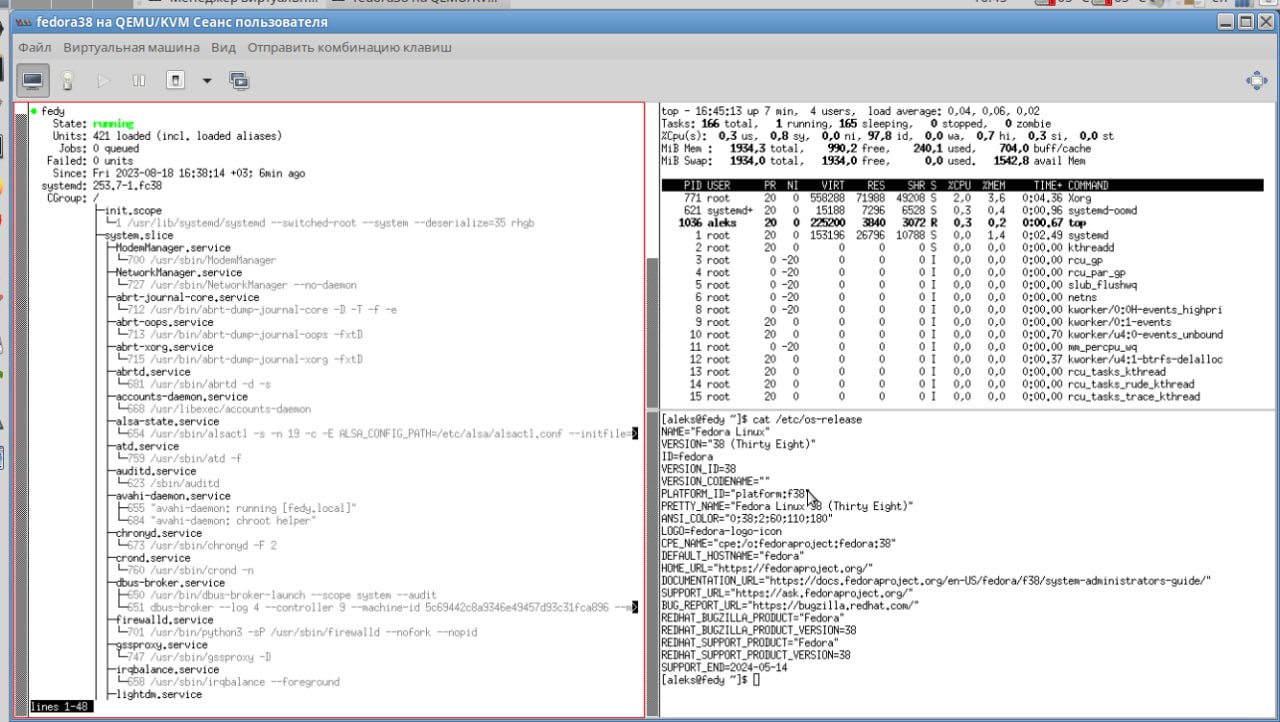Click the 'lines 1-48' pager status

(60, 707)
